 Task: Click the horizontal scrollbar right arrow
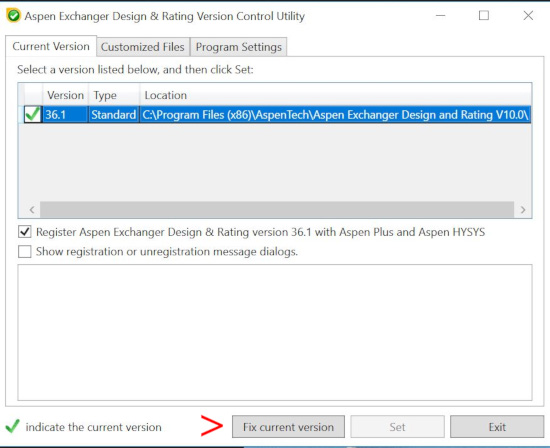coord(523,210)
